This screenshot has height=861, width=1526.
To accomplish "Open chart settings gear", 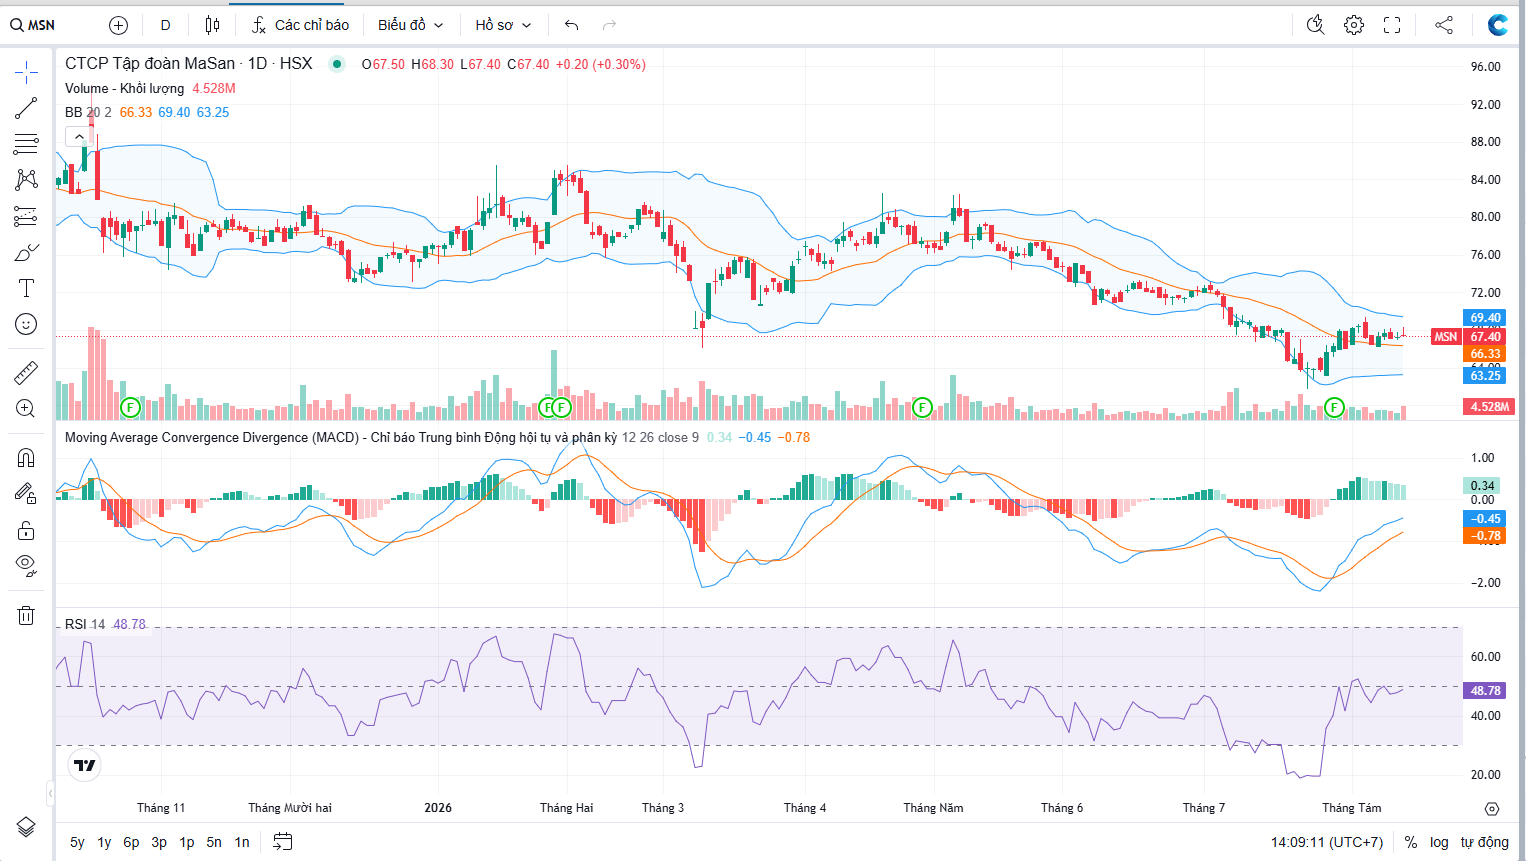I will [x=1354, y=25].
